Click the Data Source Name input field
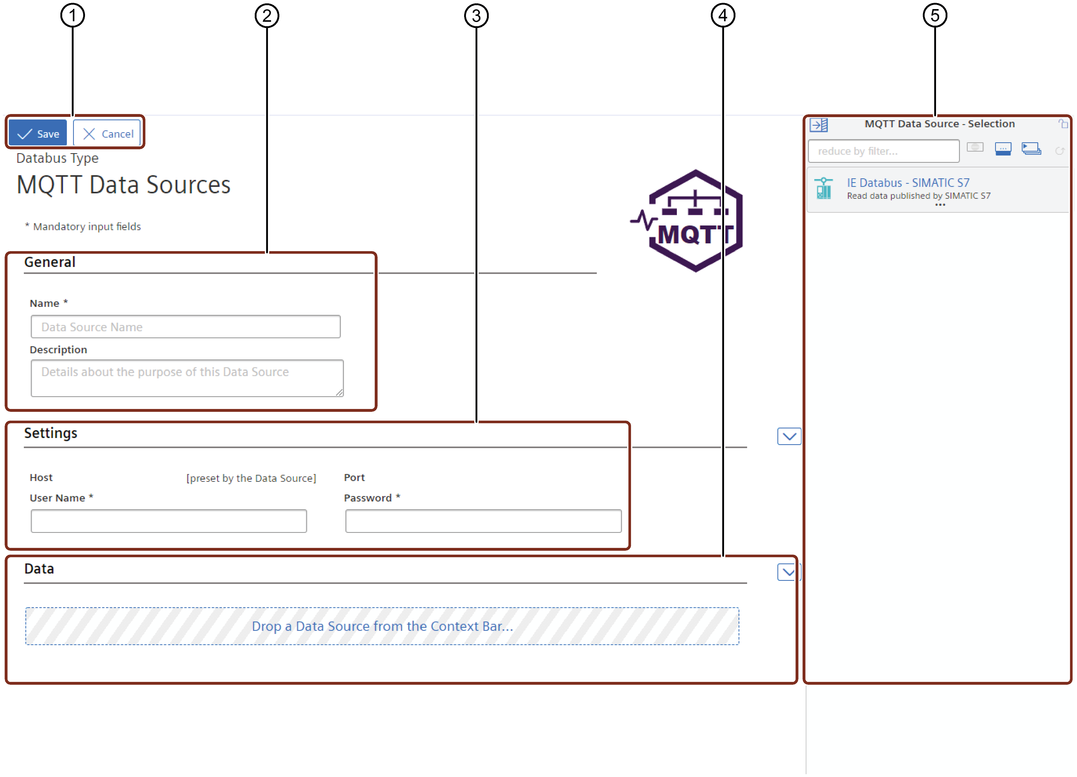The width and height of the screenshot is (1077, 777). pyautogui.click(x=185, y=327)
